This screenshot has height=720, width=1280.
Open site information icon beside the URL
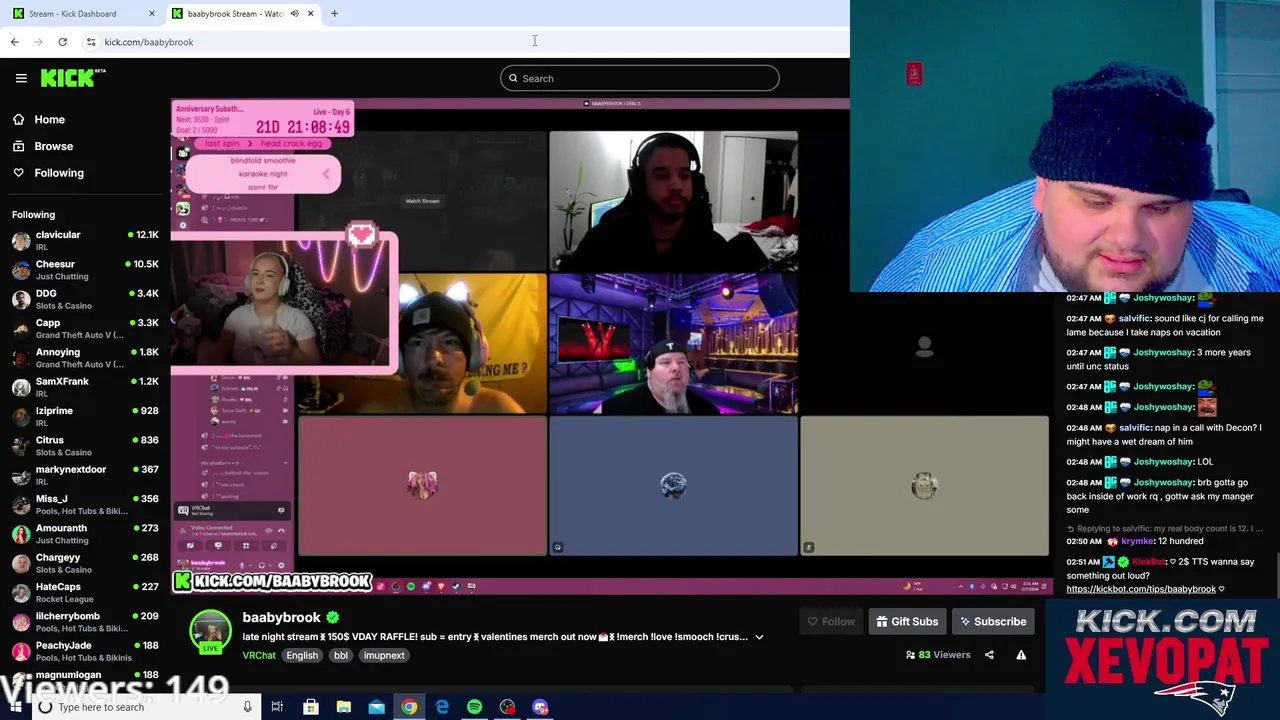pyautogui.click(x=91, y=42)
